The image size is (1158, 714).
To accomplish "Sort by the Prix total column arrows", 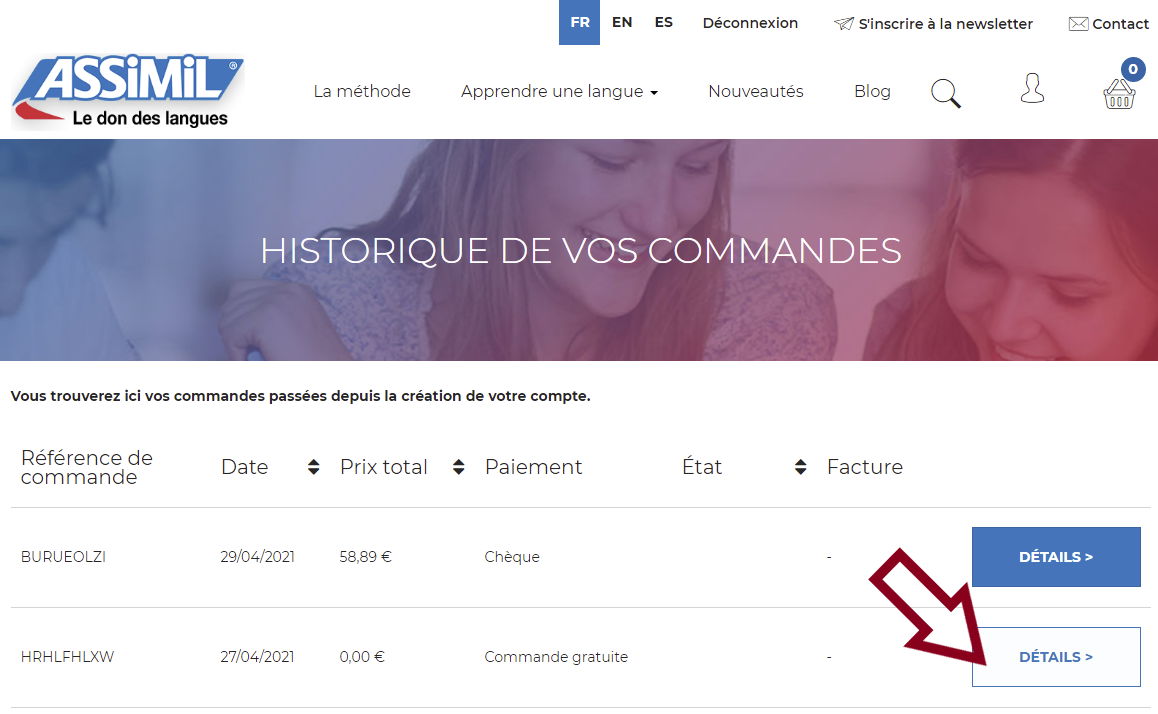I will coord(457,466).
